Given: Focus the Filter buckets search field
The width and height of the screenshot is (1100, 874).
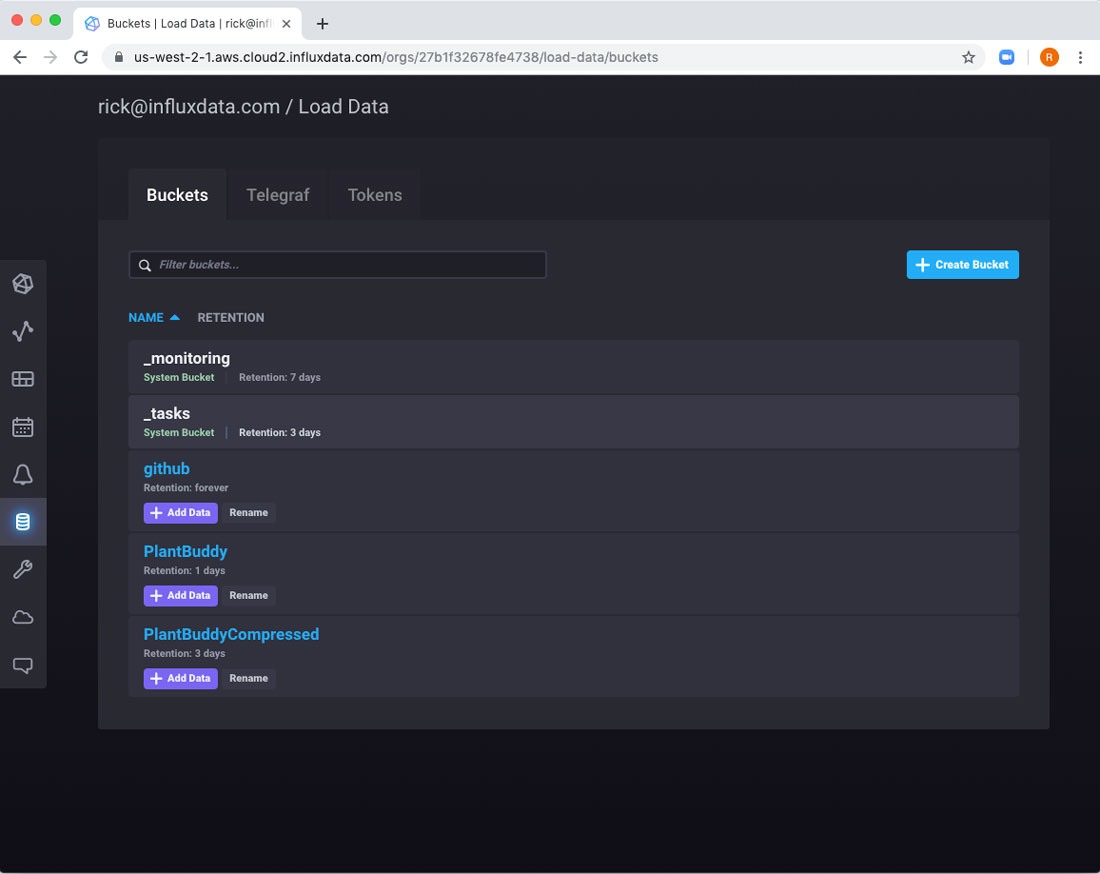Looking at the screenshot, I should (x=338, y=265).
